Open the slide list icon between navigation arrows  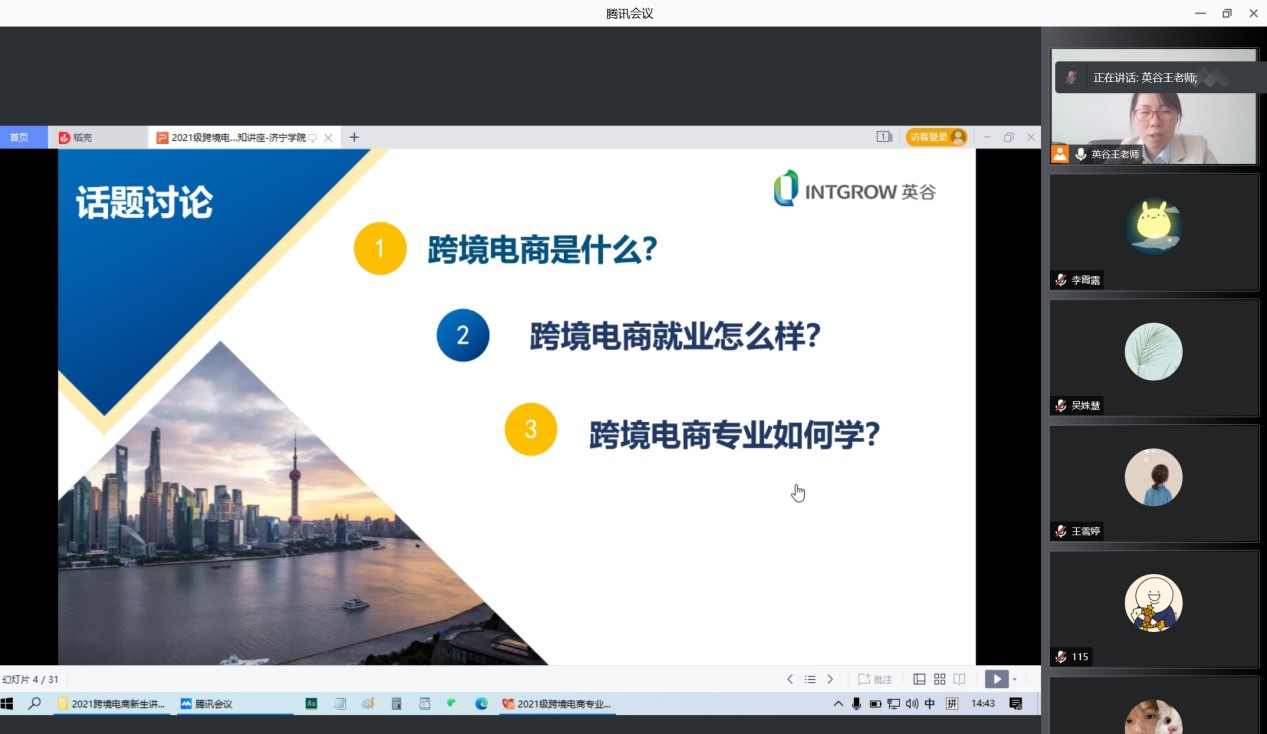pos(810,679)
